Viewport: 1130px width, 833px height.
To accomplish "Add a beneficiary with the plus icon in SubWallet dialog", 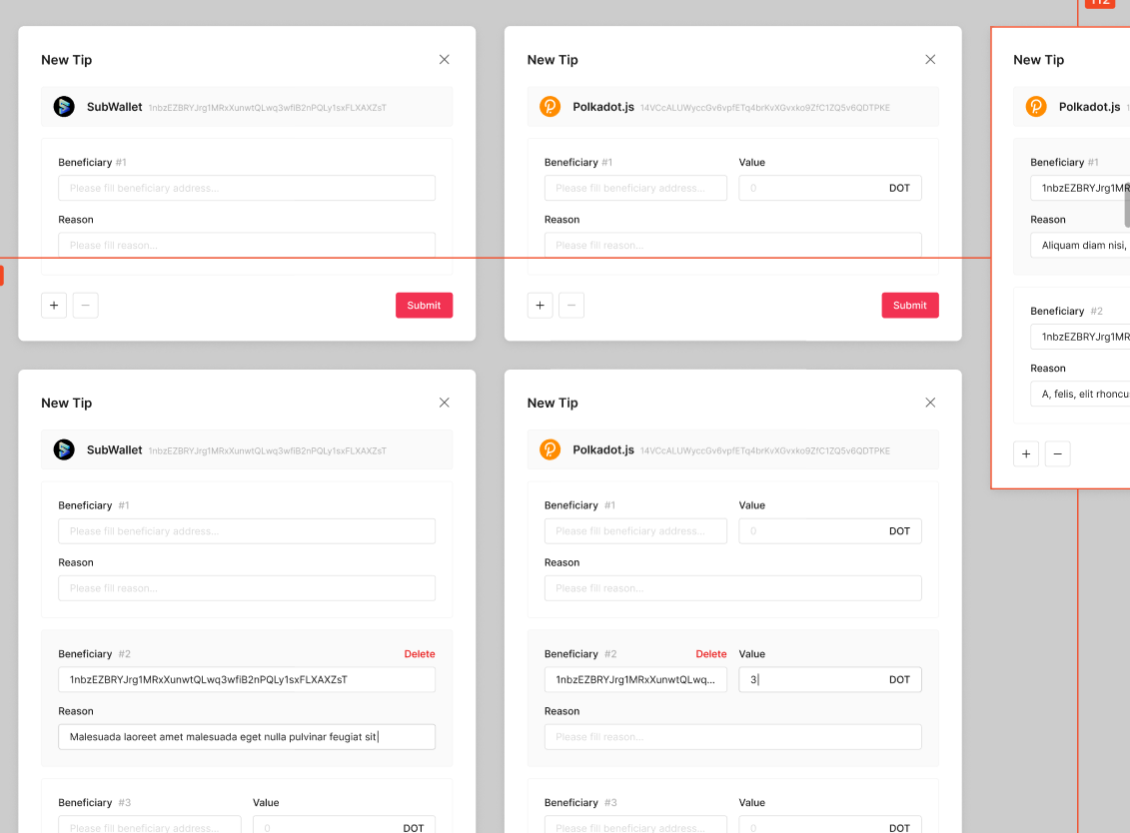I will 54,305.
